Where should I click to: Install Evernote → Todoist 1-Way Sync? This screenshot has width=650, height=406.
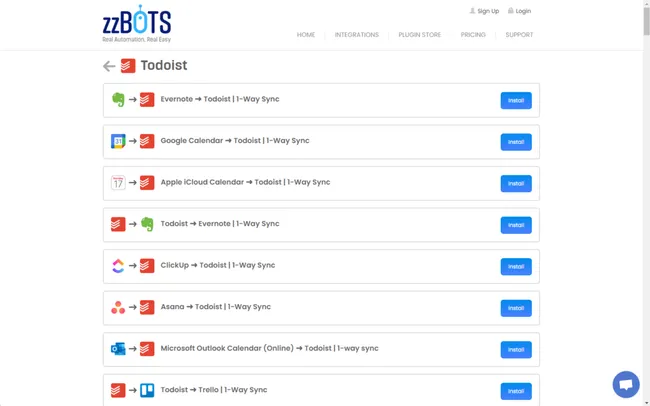pyautogui.click(x=516, y=100)
